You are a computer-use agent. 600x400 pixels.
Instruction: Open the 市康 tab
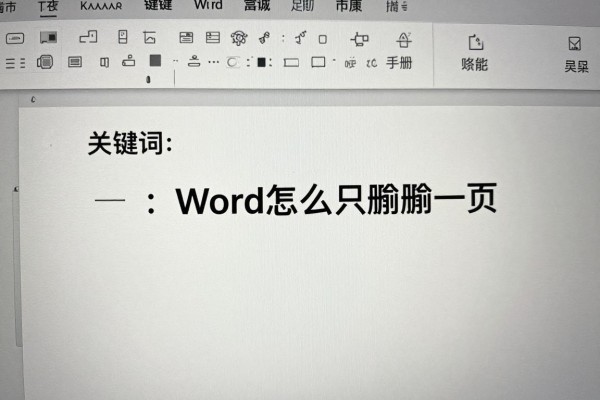point(349,6)
